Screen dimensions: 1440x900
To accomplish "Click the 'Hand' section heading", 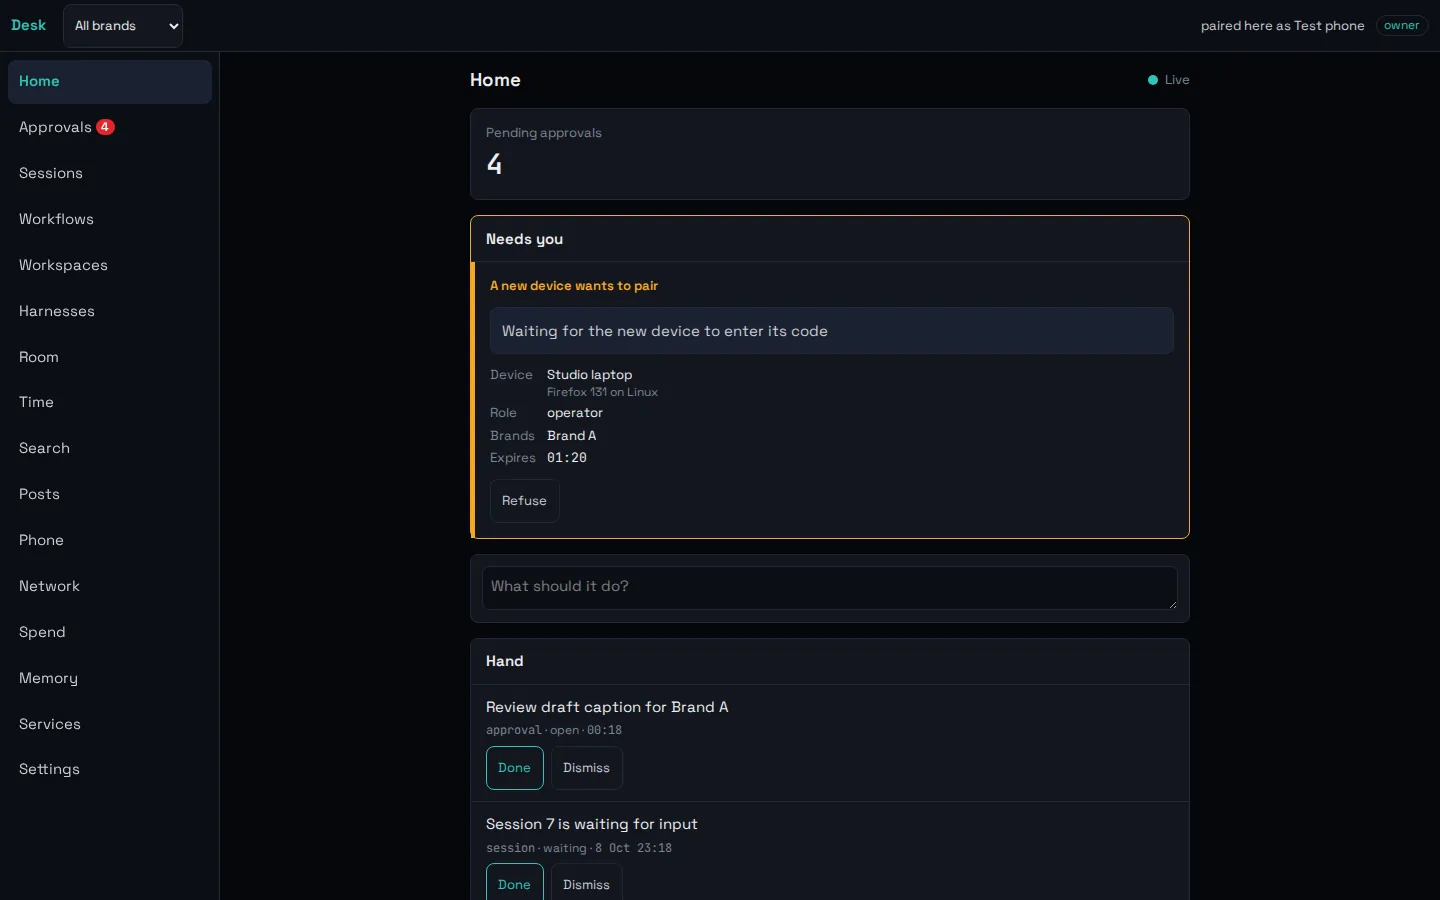I will [505, 661].
